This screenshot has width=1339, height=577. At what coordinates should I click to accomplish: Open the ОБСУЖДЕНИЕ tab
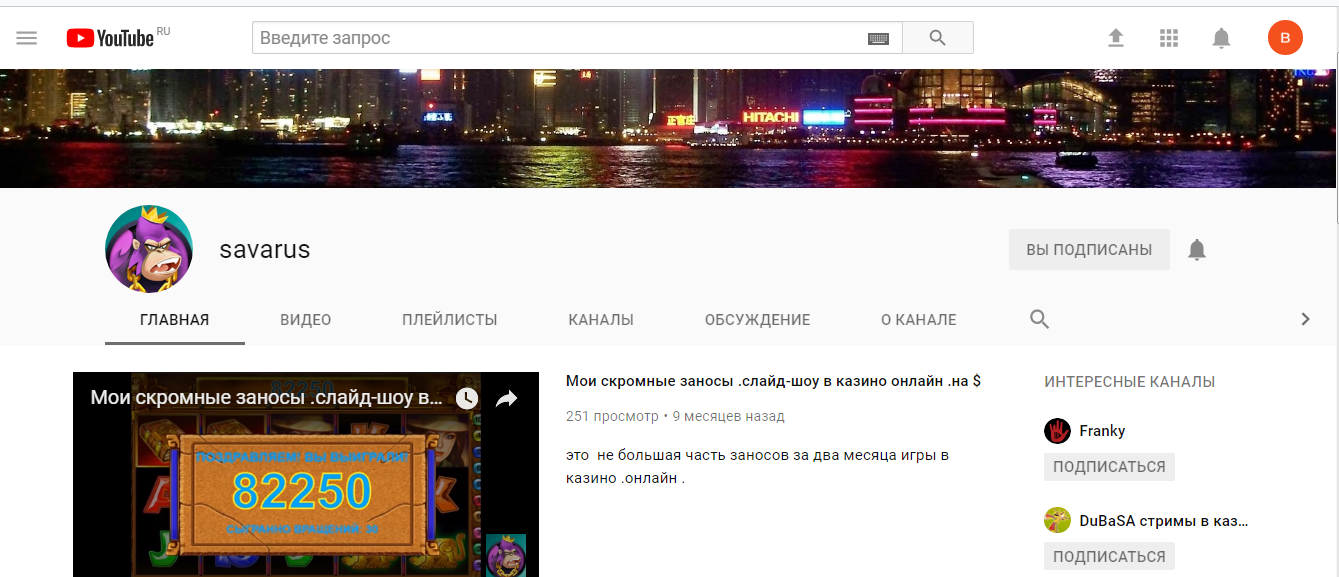(x=758, y=320)
